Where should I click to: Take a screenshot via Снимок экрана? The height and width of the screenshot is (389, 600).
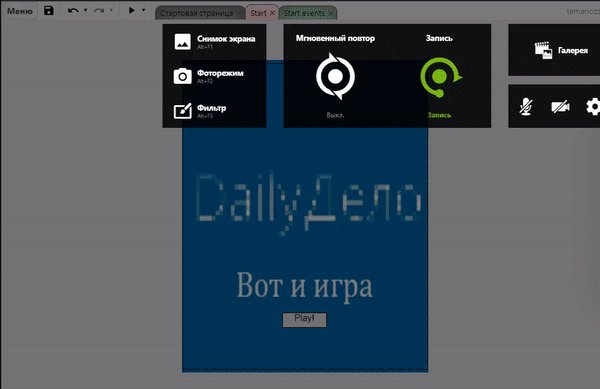(214, 42)
